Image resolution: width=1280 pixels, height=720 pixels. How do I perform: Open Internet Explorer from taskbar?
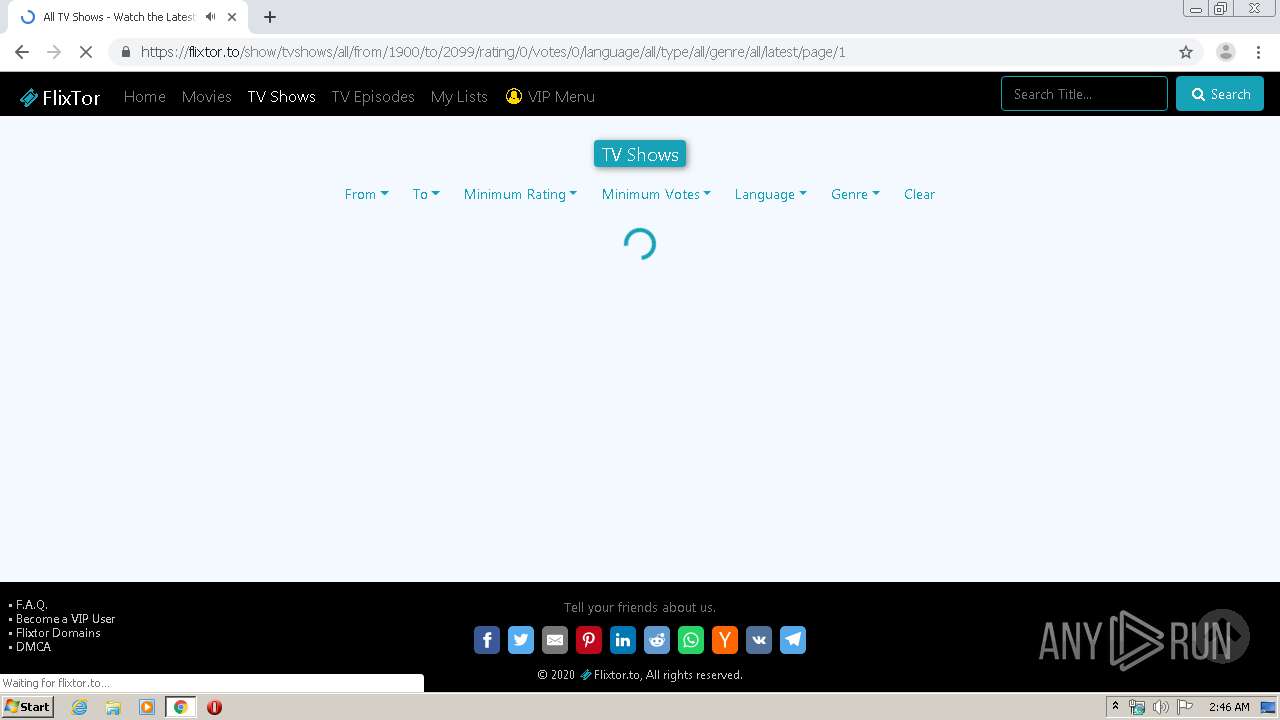pos(79,707)
